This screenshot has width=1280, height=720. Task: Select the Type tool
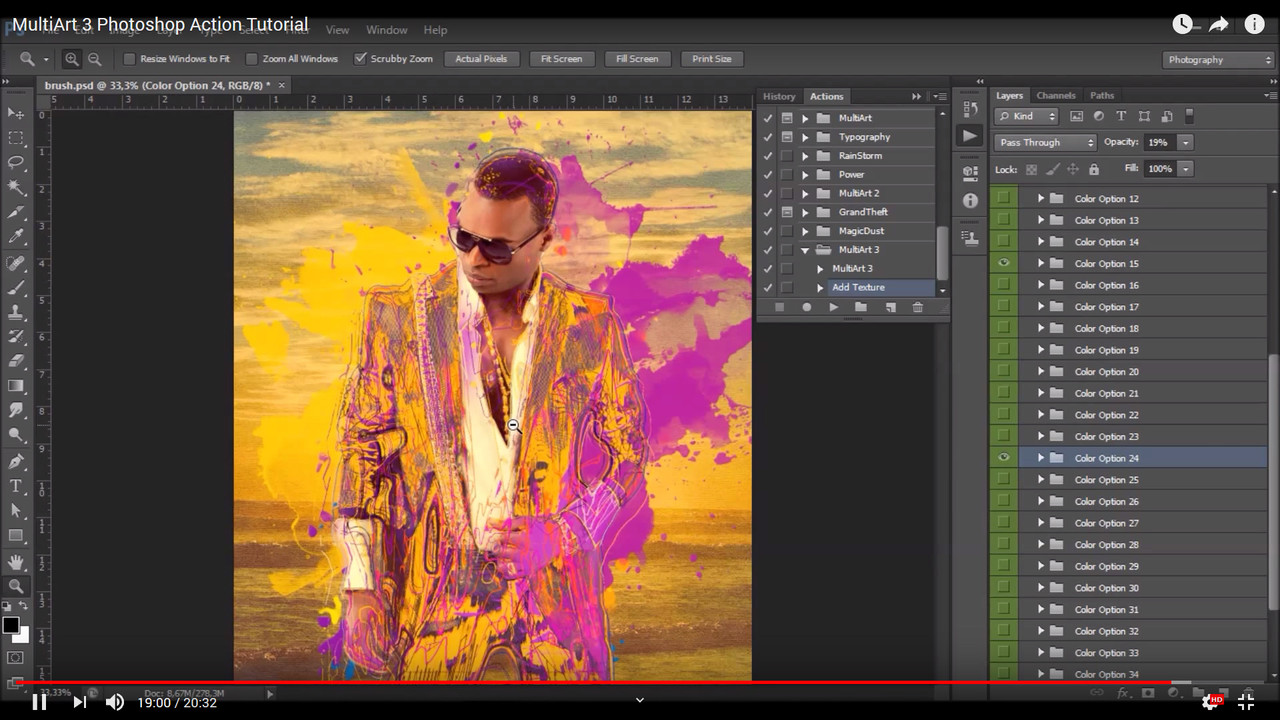click(x=15, y=487)
